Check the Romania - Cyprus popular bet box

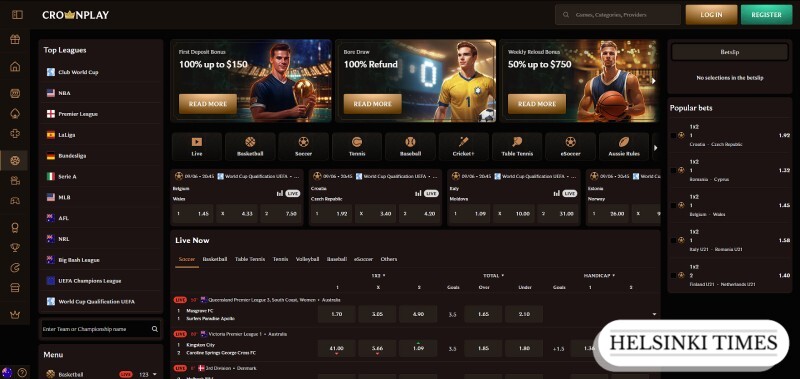coord(673,170)
